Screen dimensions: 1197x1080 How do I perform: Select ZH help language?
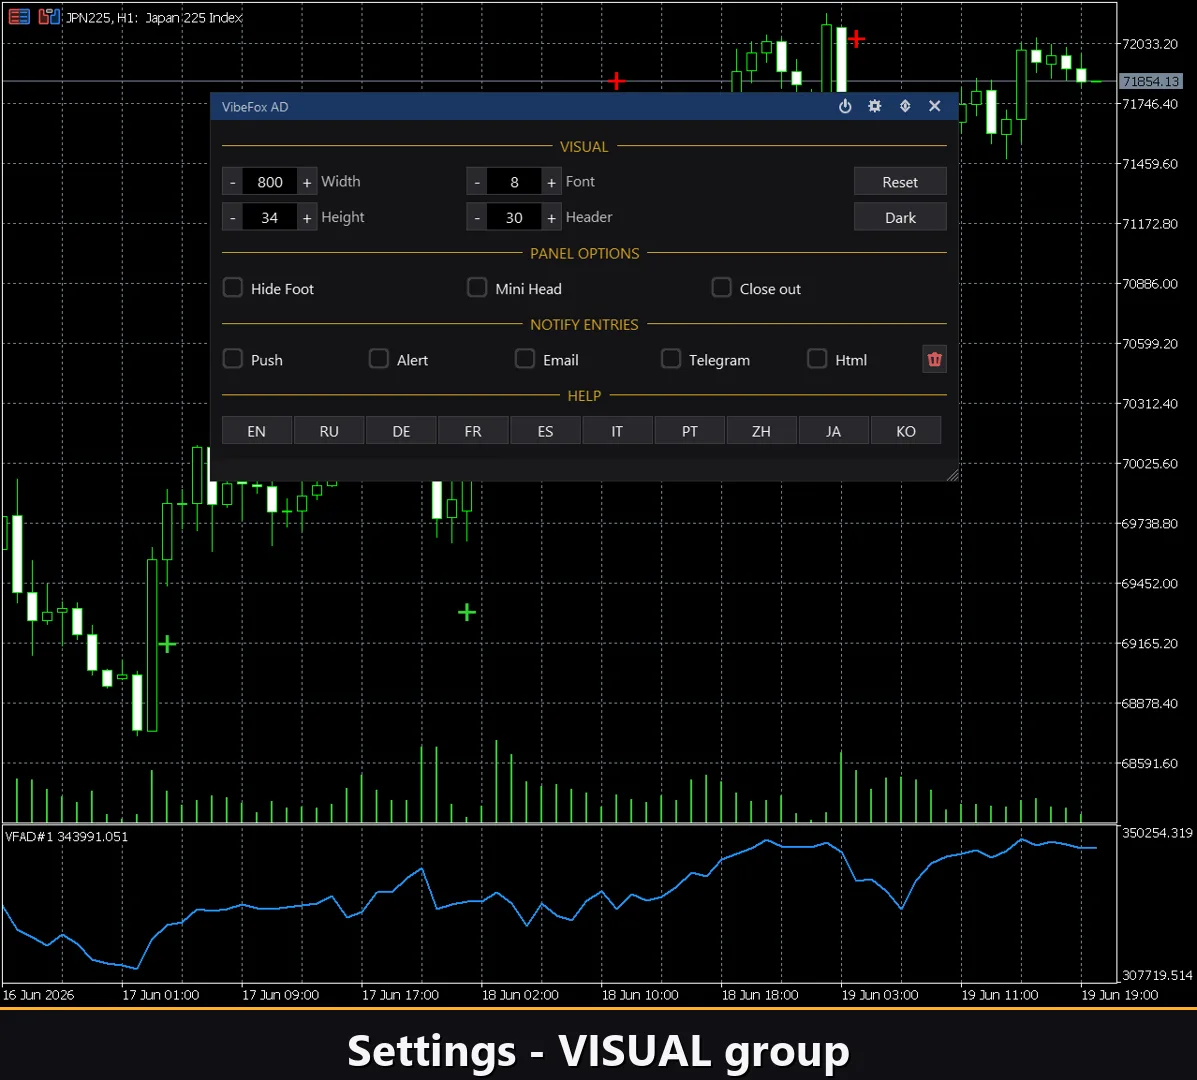point(761,430)
